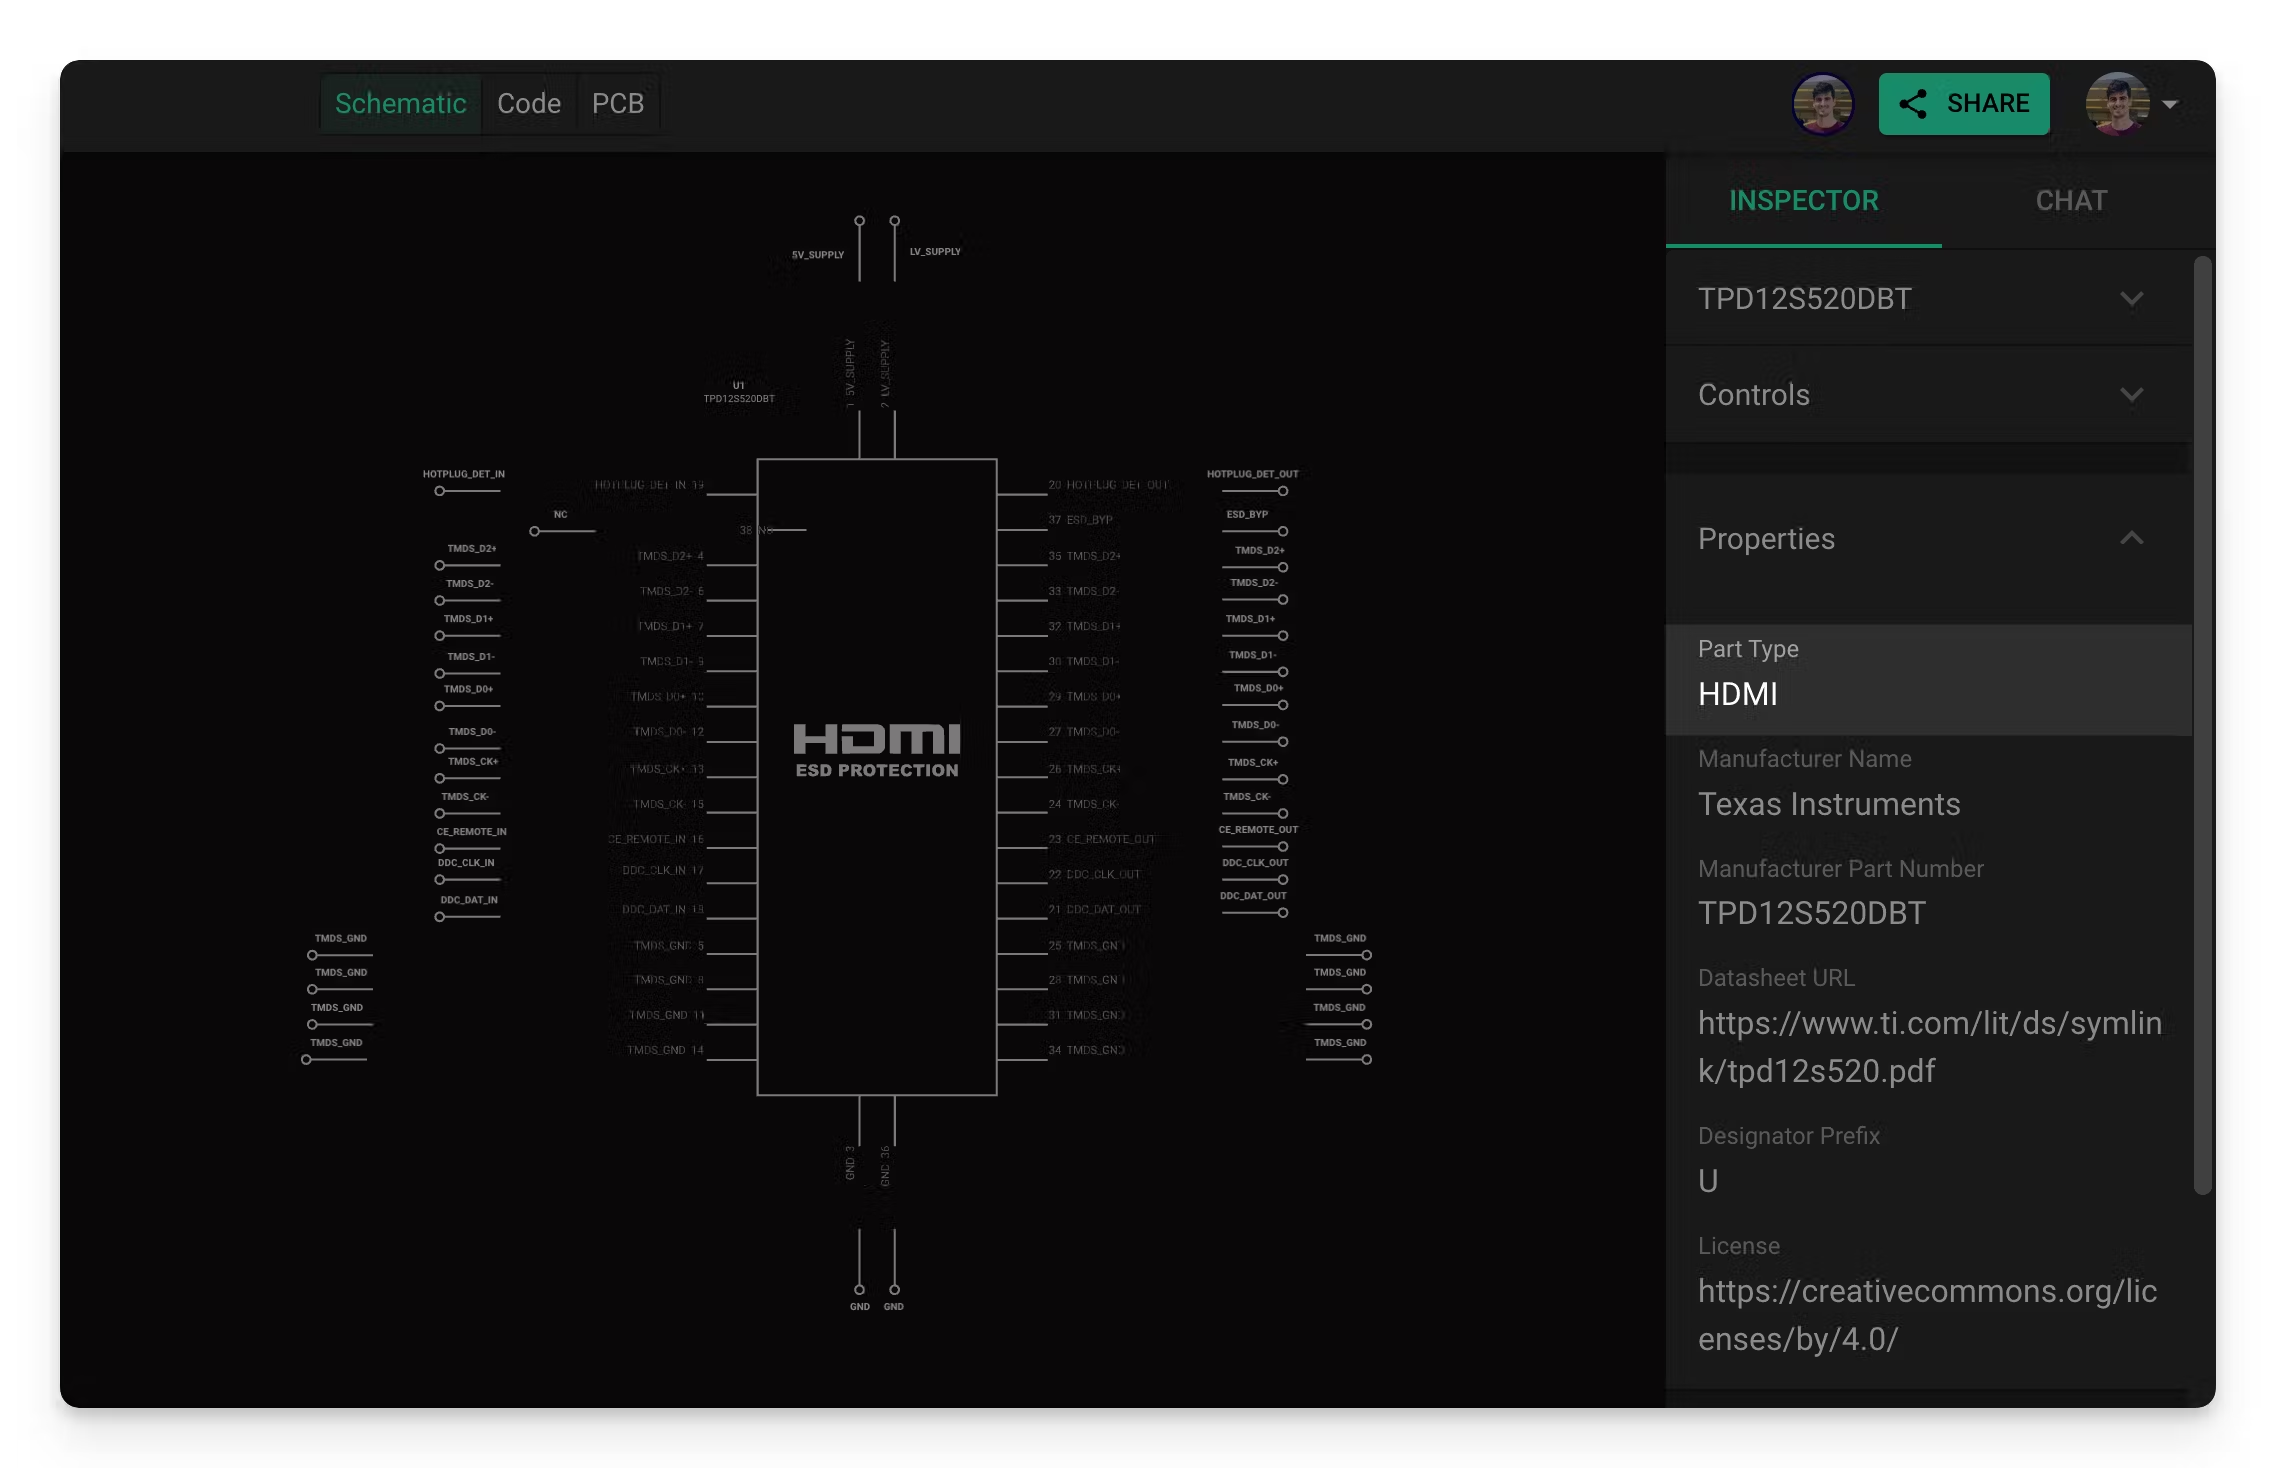Image resolution: width=2276 pixels, height=1468 pixels.
Task: Select the left TMDS_D0+ input terminal
Action: (x=467, y=697)
